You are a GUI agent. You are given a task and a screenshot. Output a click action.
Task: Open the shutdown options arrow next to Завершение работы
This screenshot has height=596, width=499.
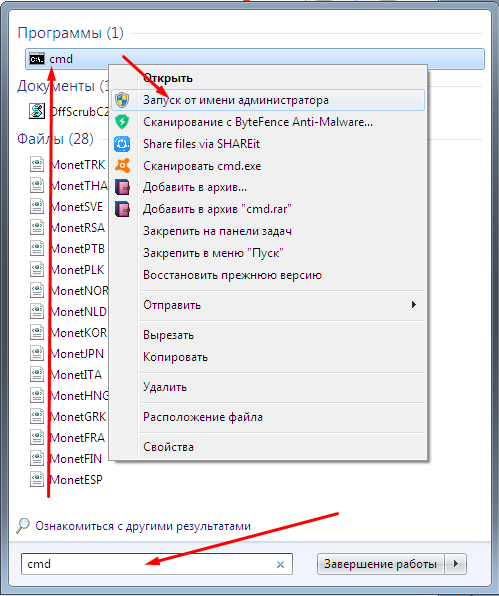pyautogui.click(x=455, y=563)
